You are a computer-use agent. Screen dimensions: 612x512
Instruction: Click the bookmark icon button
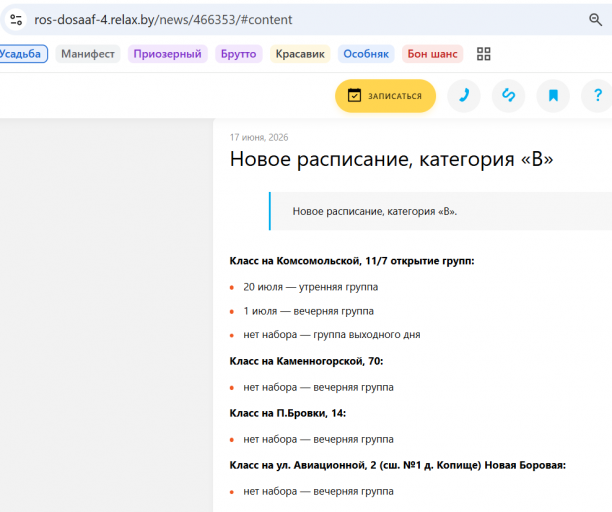point(553,96)
